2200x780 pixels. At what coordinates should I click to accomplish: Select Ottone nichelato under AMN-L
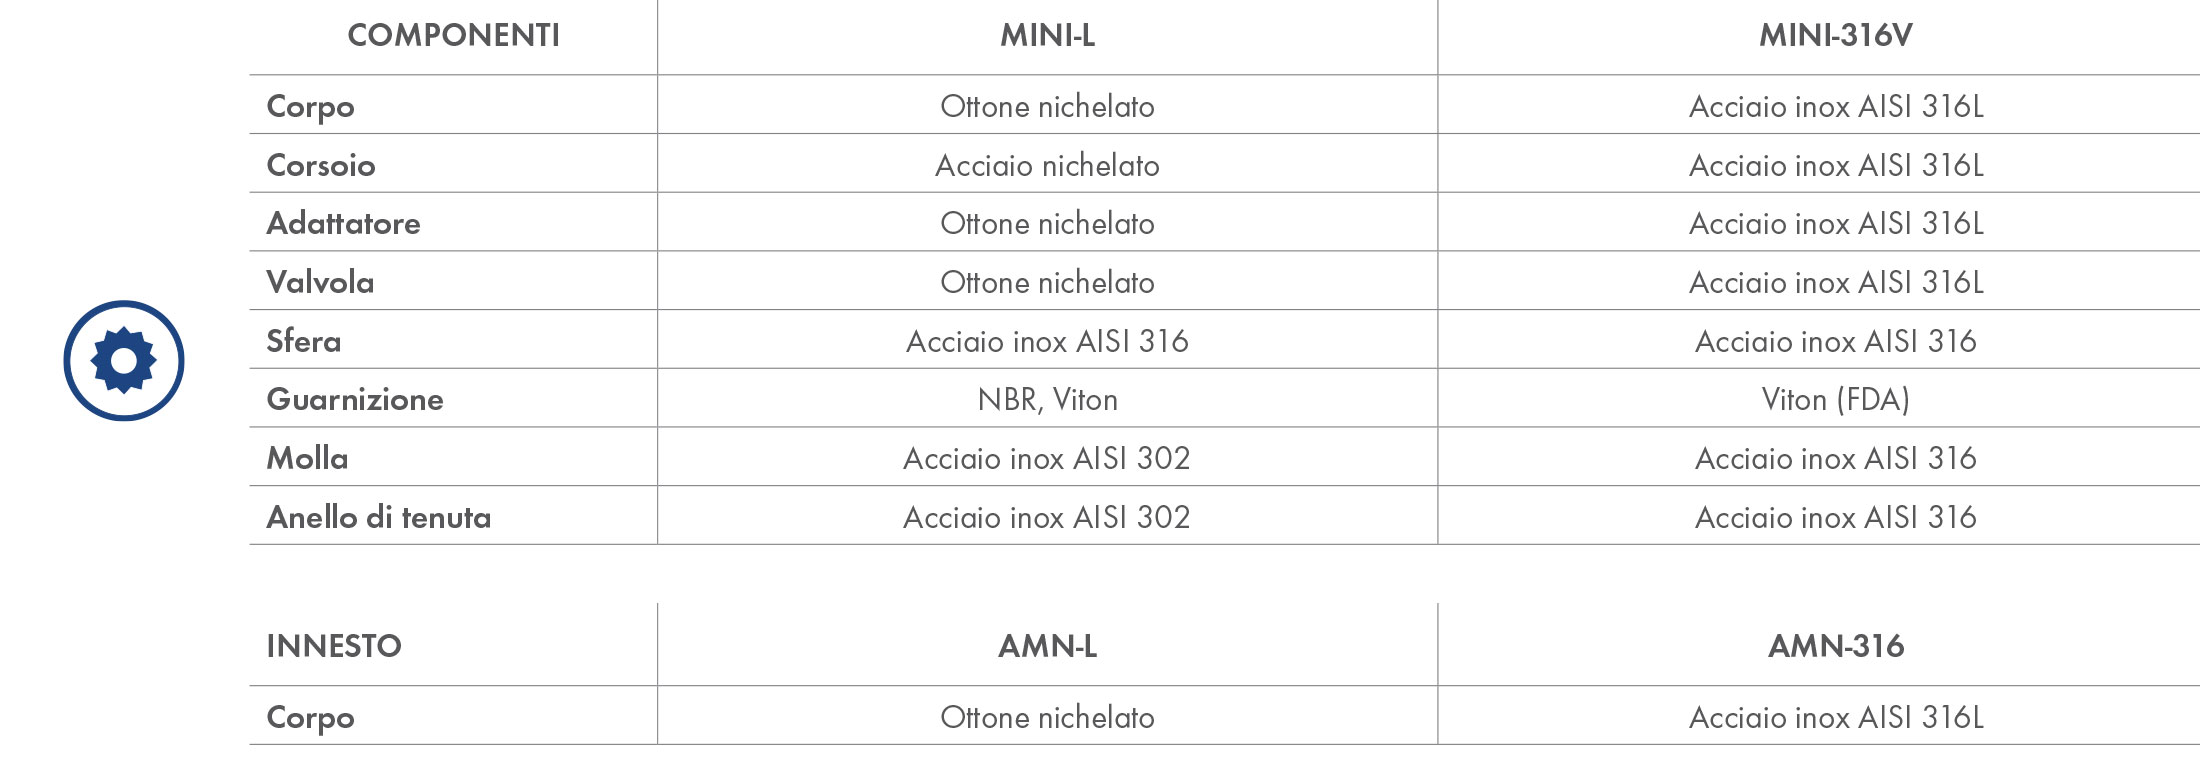point(1047,717)
